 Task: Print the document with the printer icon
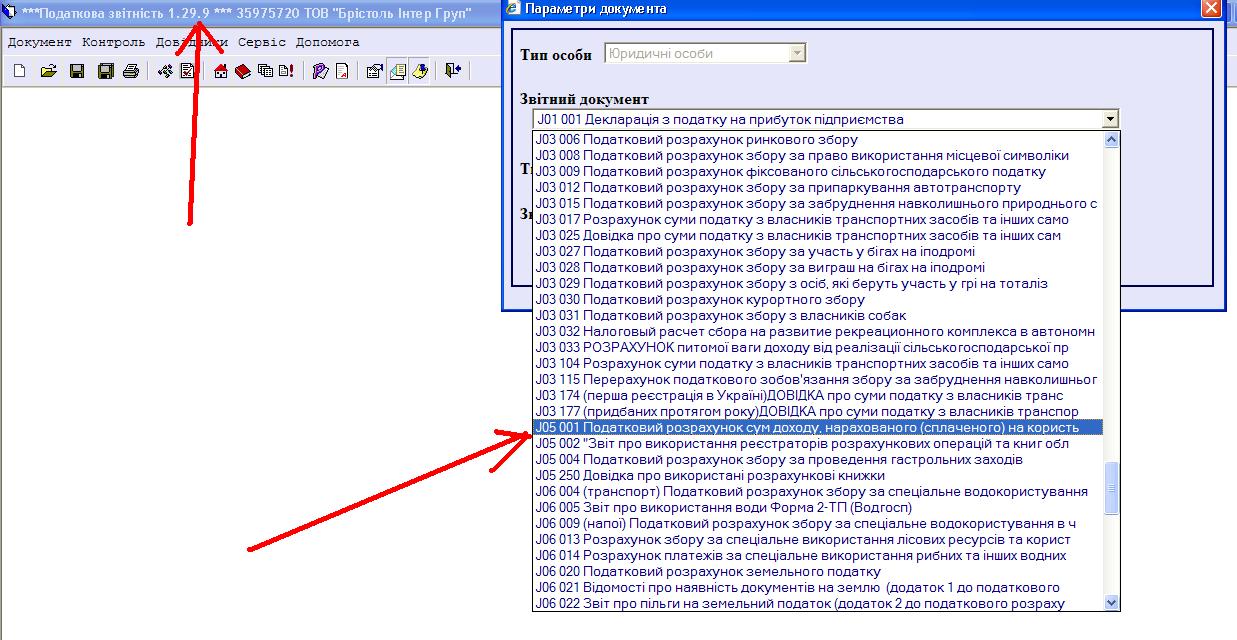point(131,71)
